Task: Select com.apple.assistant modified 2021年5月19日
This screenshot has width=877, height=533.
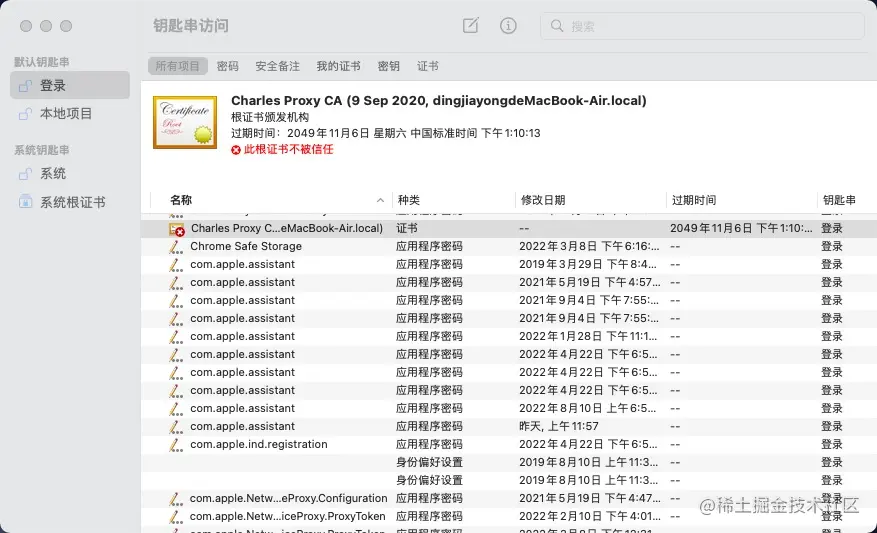Action: coord(508,282)
